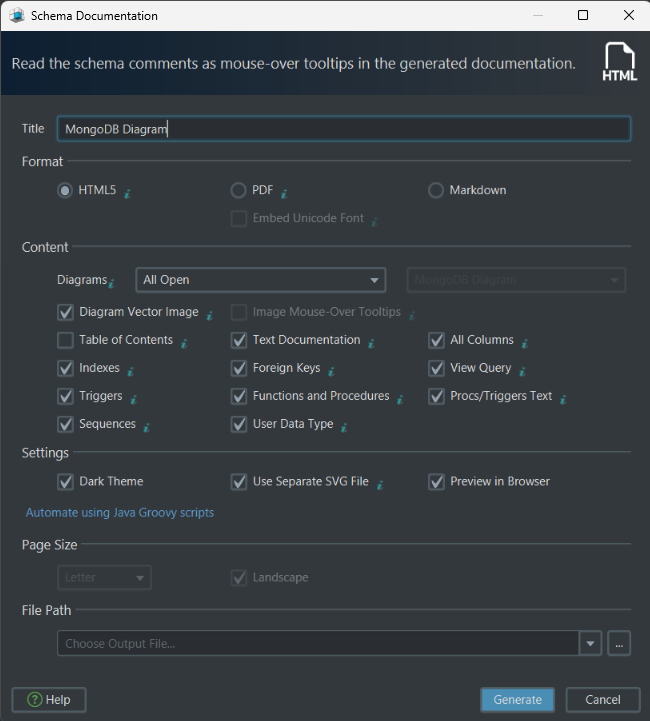Click info icon beside Image Mouse-Over Tooltips
Viewport: 650px width, 721px height.
click(x=412, y=315)
